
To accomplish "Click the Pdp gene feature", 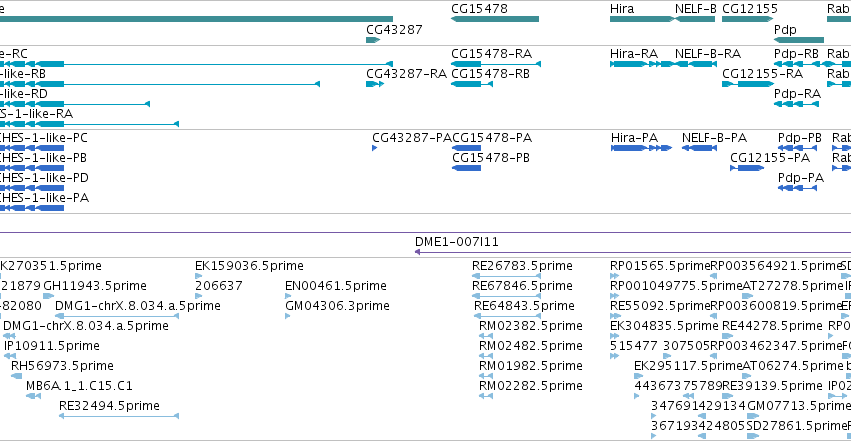I will click(799, 40).
